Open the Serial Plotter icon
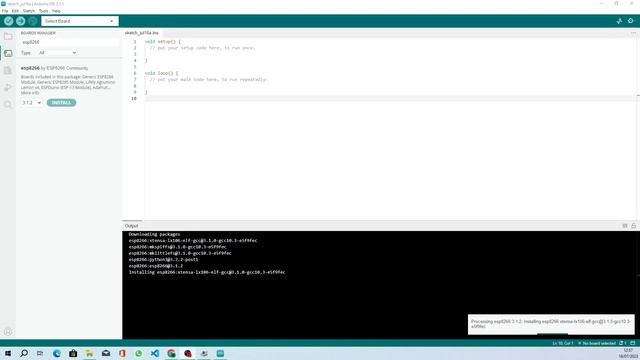Image resolution: width=640 pixels, height=360 pixels. (619, 21)
